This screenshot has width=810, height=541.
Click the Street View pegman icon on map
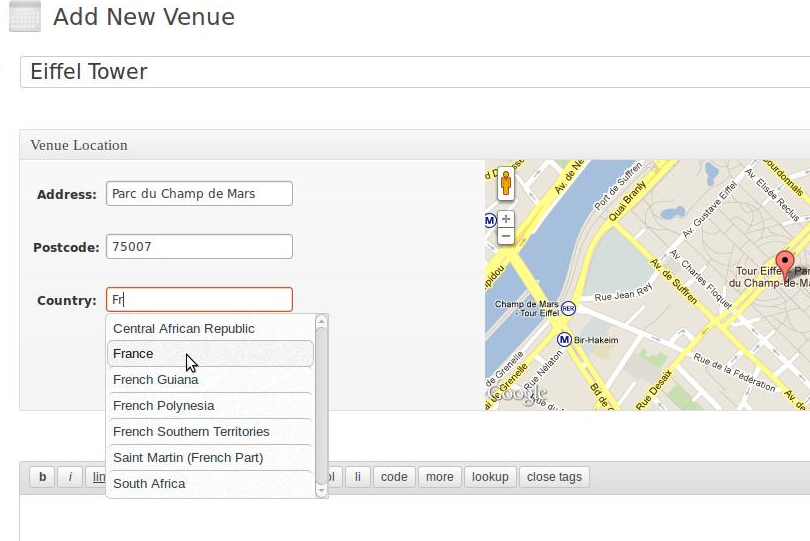(506, 183)
